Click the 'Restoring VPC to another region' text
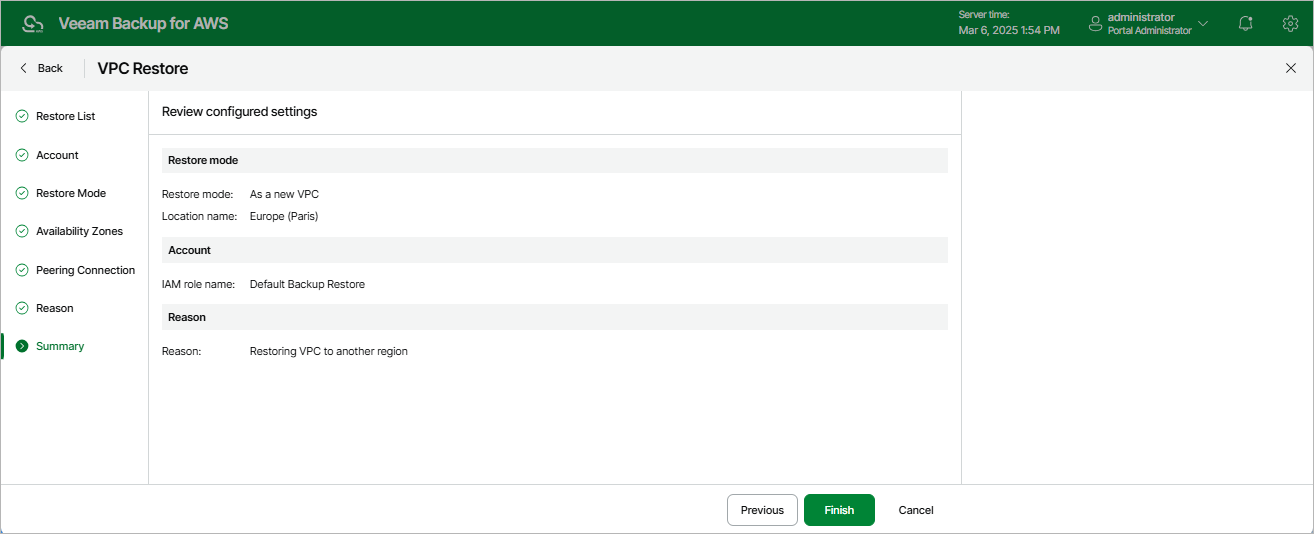 [328, 352]
